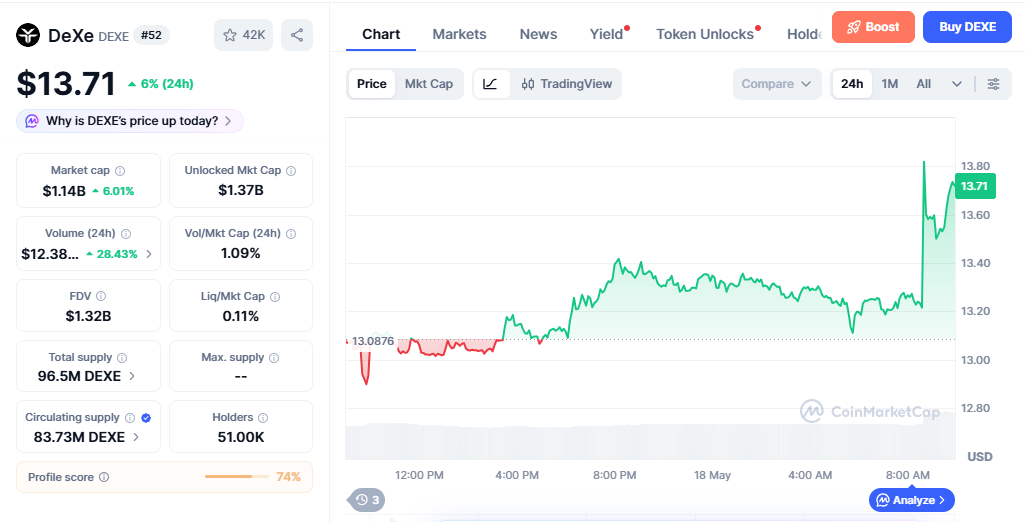Click the DeXe logo icon

click(x=28, y=35)
